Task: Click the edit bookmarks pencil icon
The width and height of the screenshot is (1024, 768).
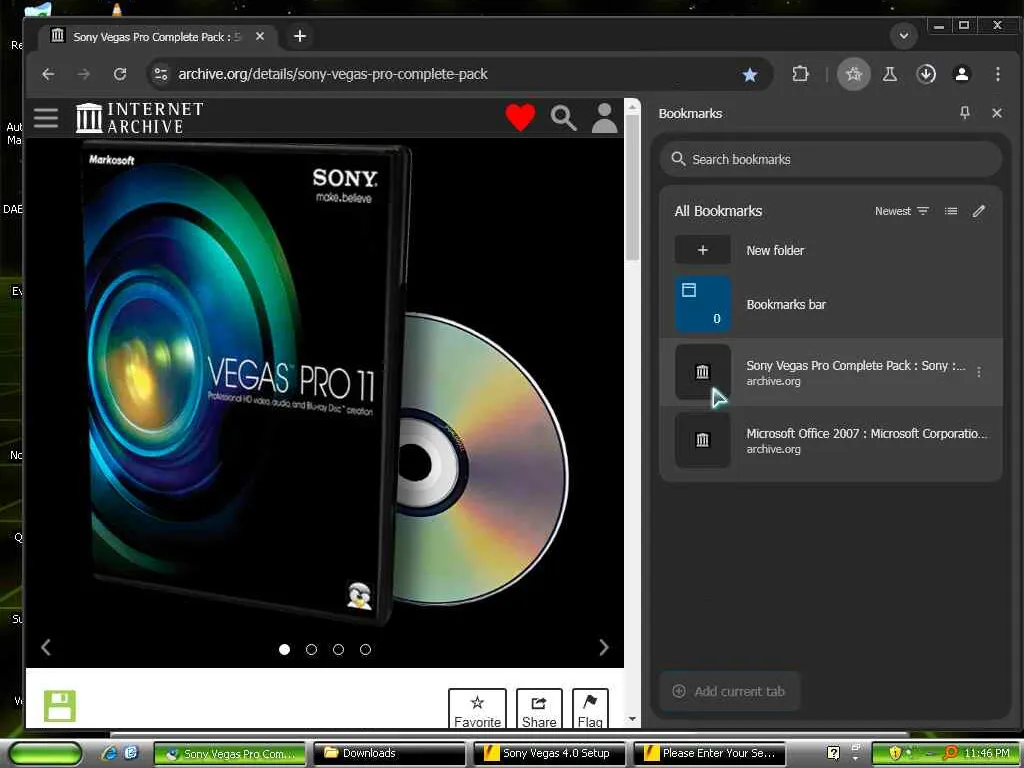Action: [x=978, y=211]
